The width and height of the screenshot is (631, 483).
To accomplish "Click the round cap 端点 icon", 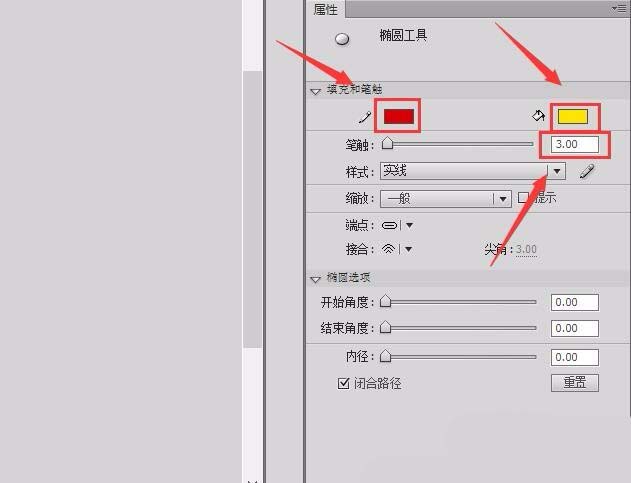I will (389, 225).
